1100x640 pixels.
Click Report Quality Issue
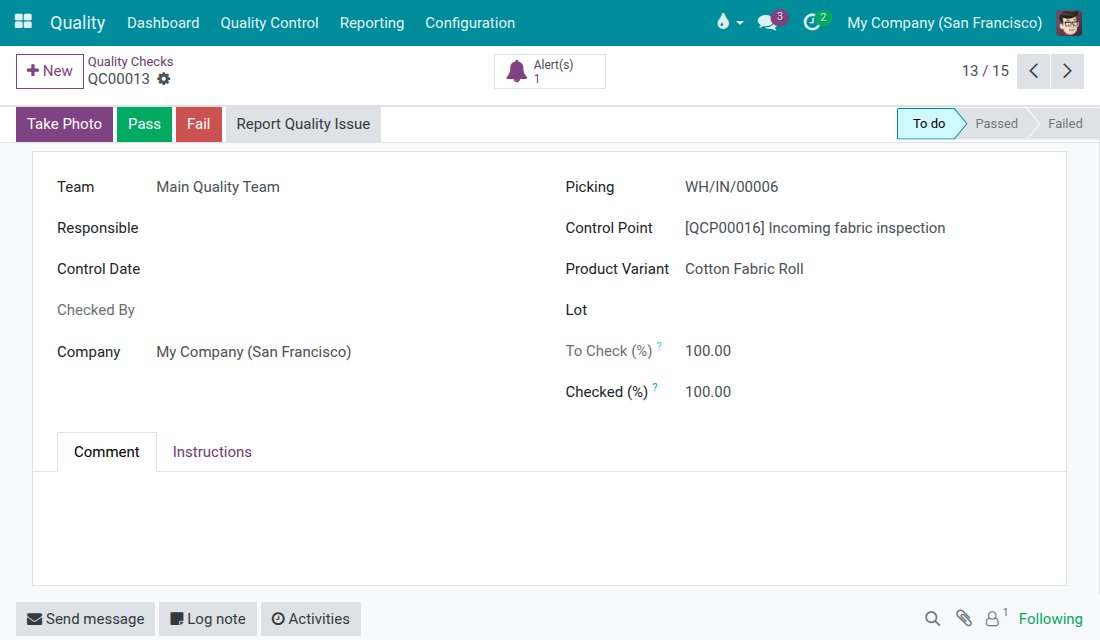(x=303, y=124)
